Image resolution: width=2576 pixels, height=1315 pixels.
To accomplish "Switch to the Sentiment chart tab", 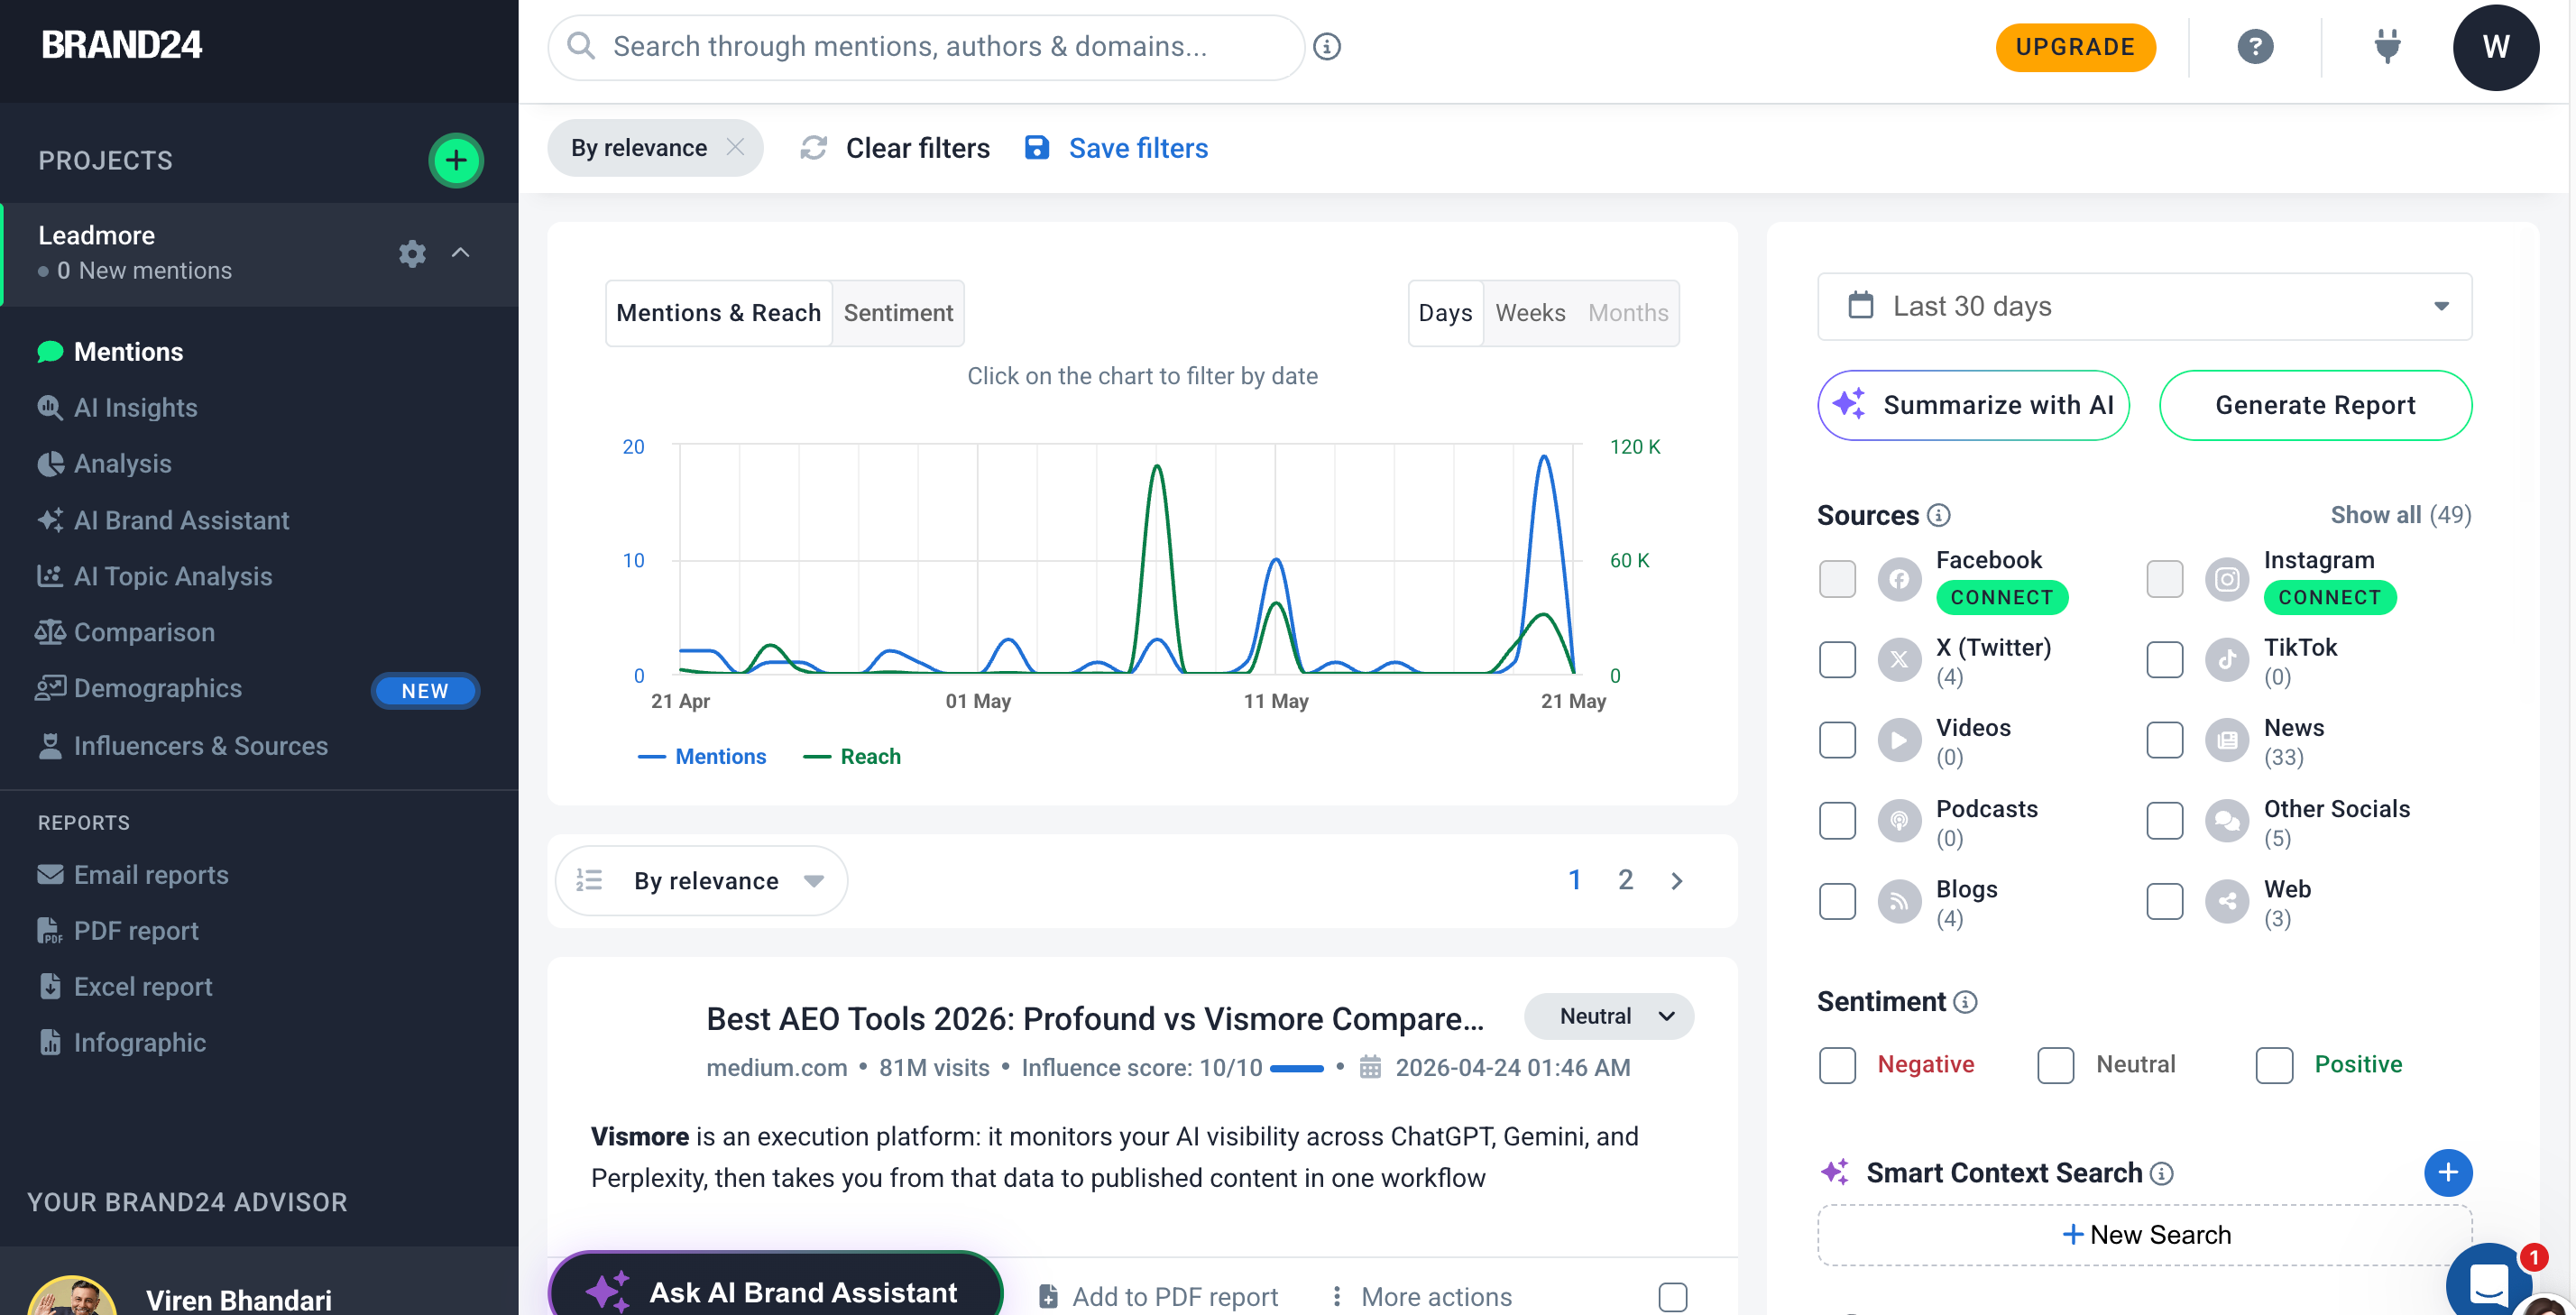I will [x=898, y=313].
